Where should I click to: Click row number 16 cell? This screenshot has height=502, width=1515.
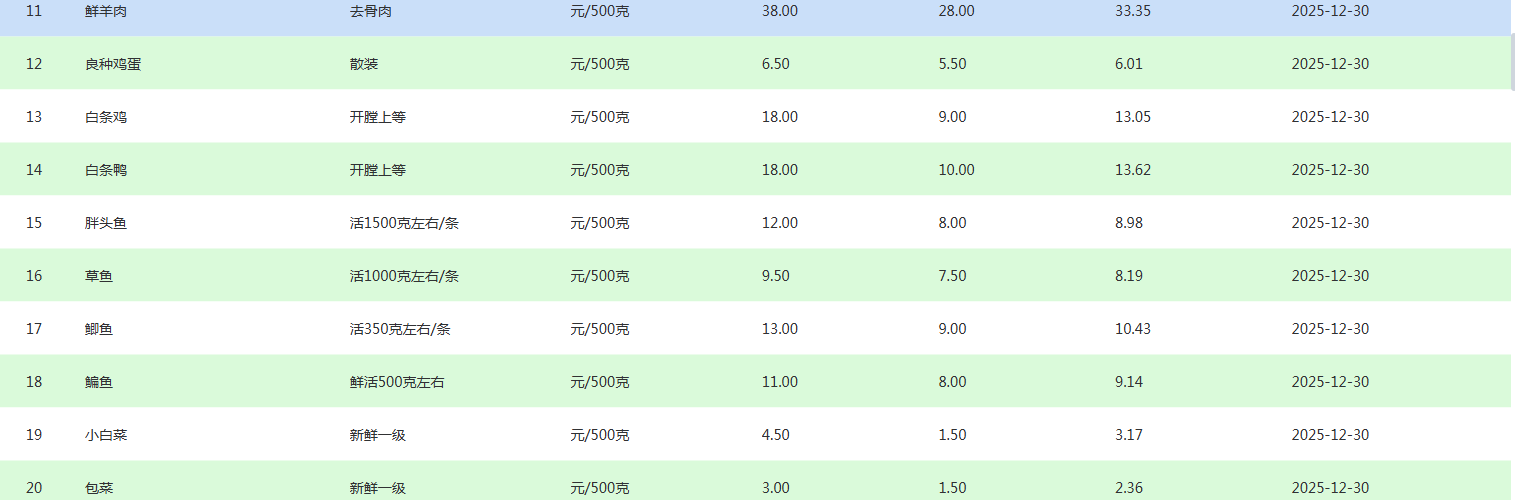coord(34,276)
